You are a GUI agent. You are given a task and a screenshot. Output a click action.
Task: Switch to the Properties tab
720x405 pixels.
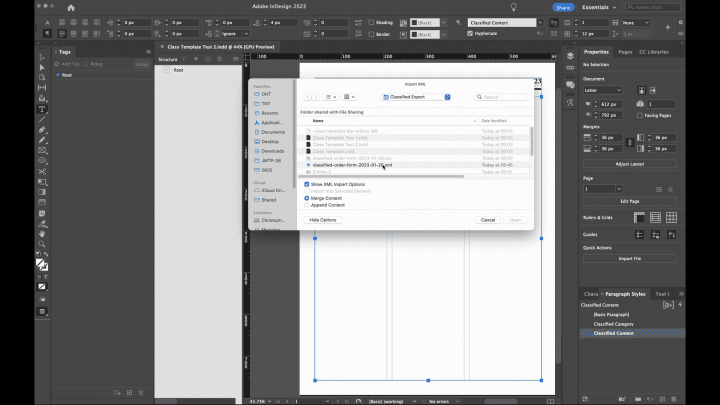(596, 52)
